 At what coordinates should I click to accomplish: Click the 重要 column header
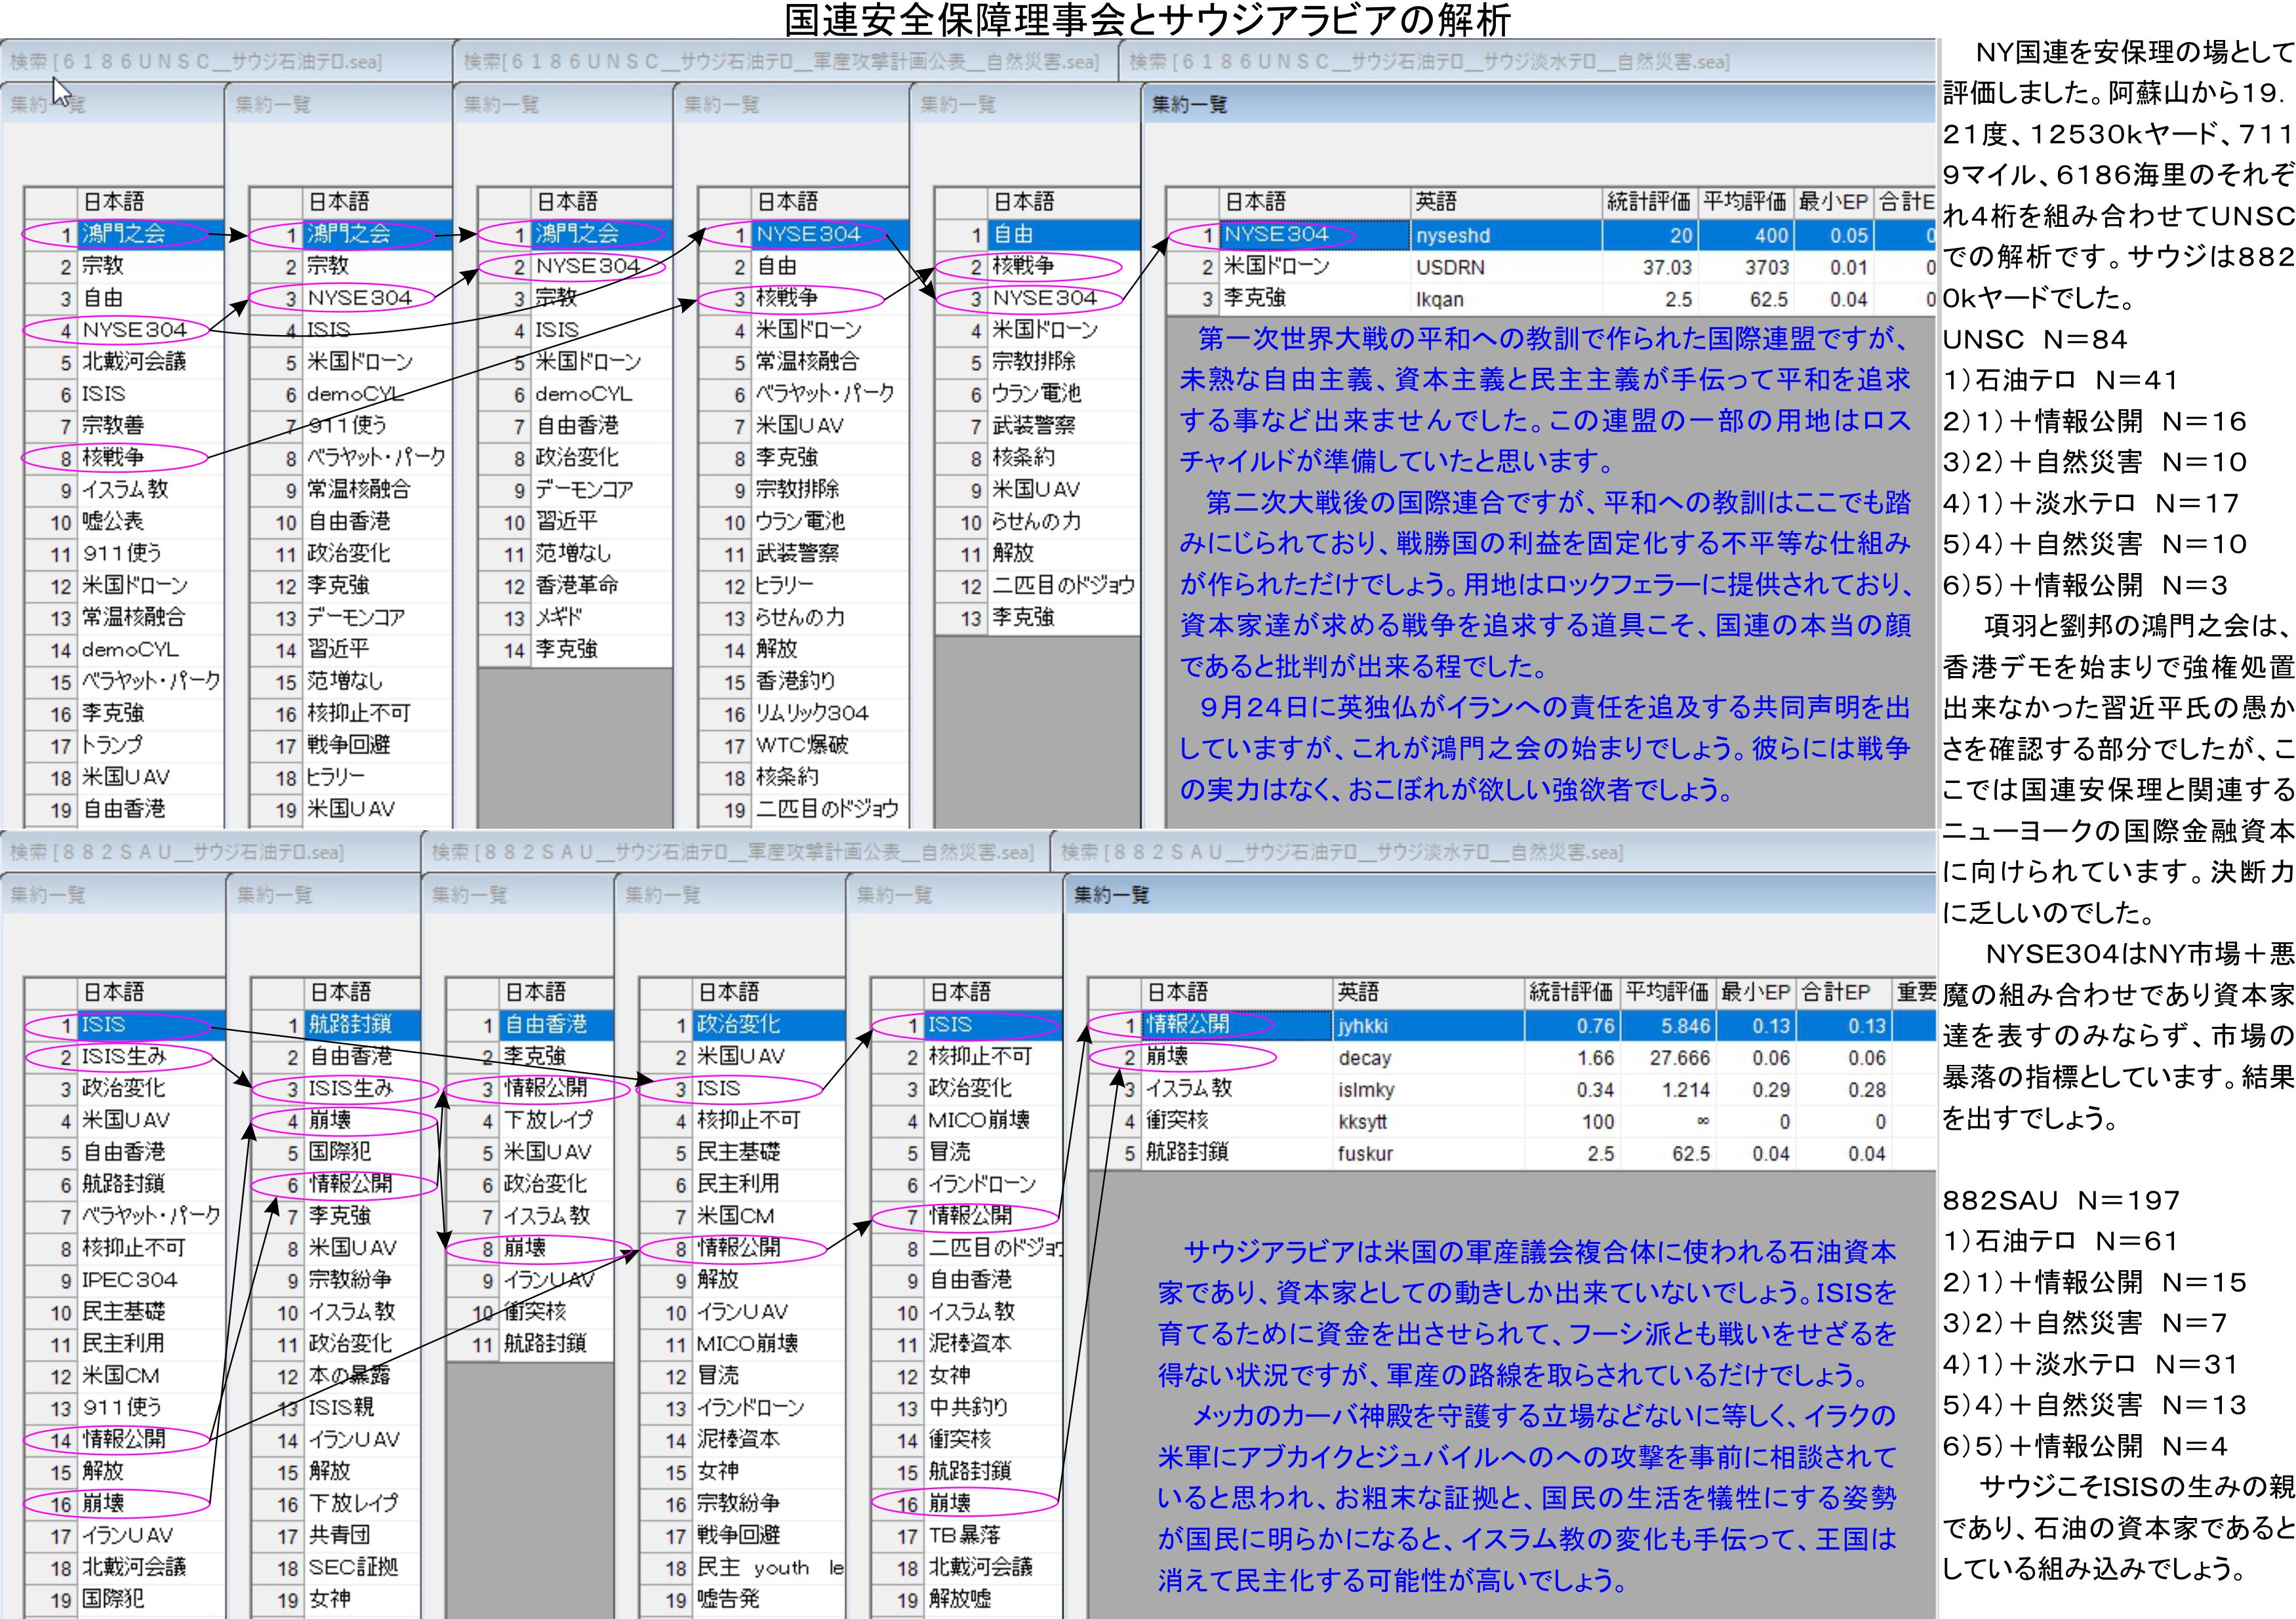point(1915,992)
